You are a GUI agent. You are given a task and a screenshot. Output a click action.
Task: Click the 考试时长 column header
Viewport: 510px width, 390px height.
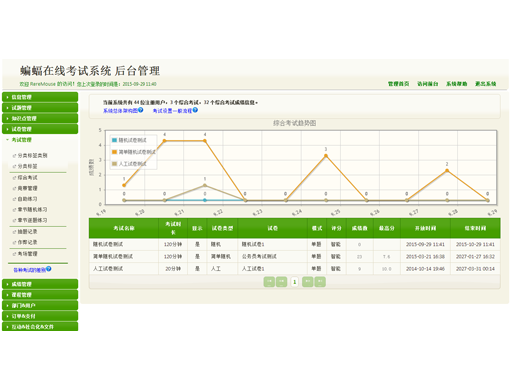[x=173, y=228]
